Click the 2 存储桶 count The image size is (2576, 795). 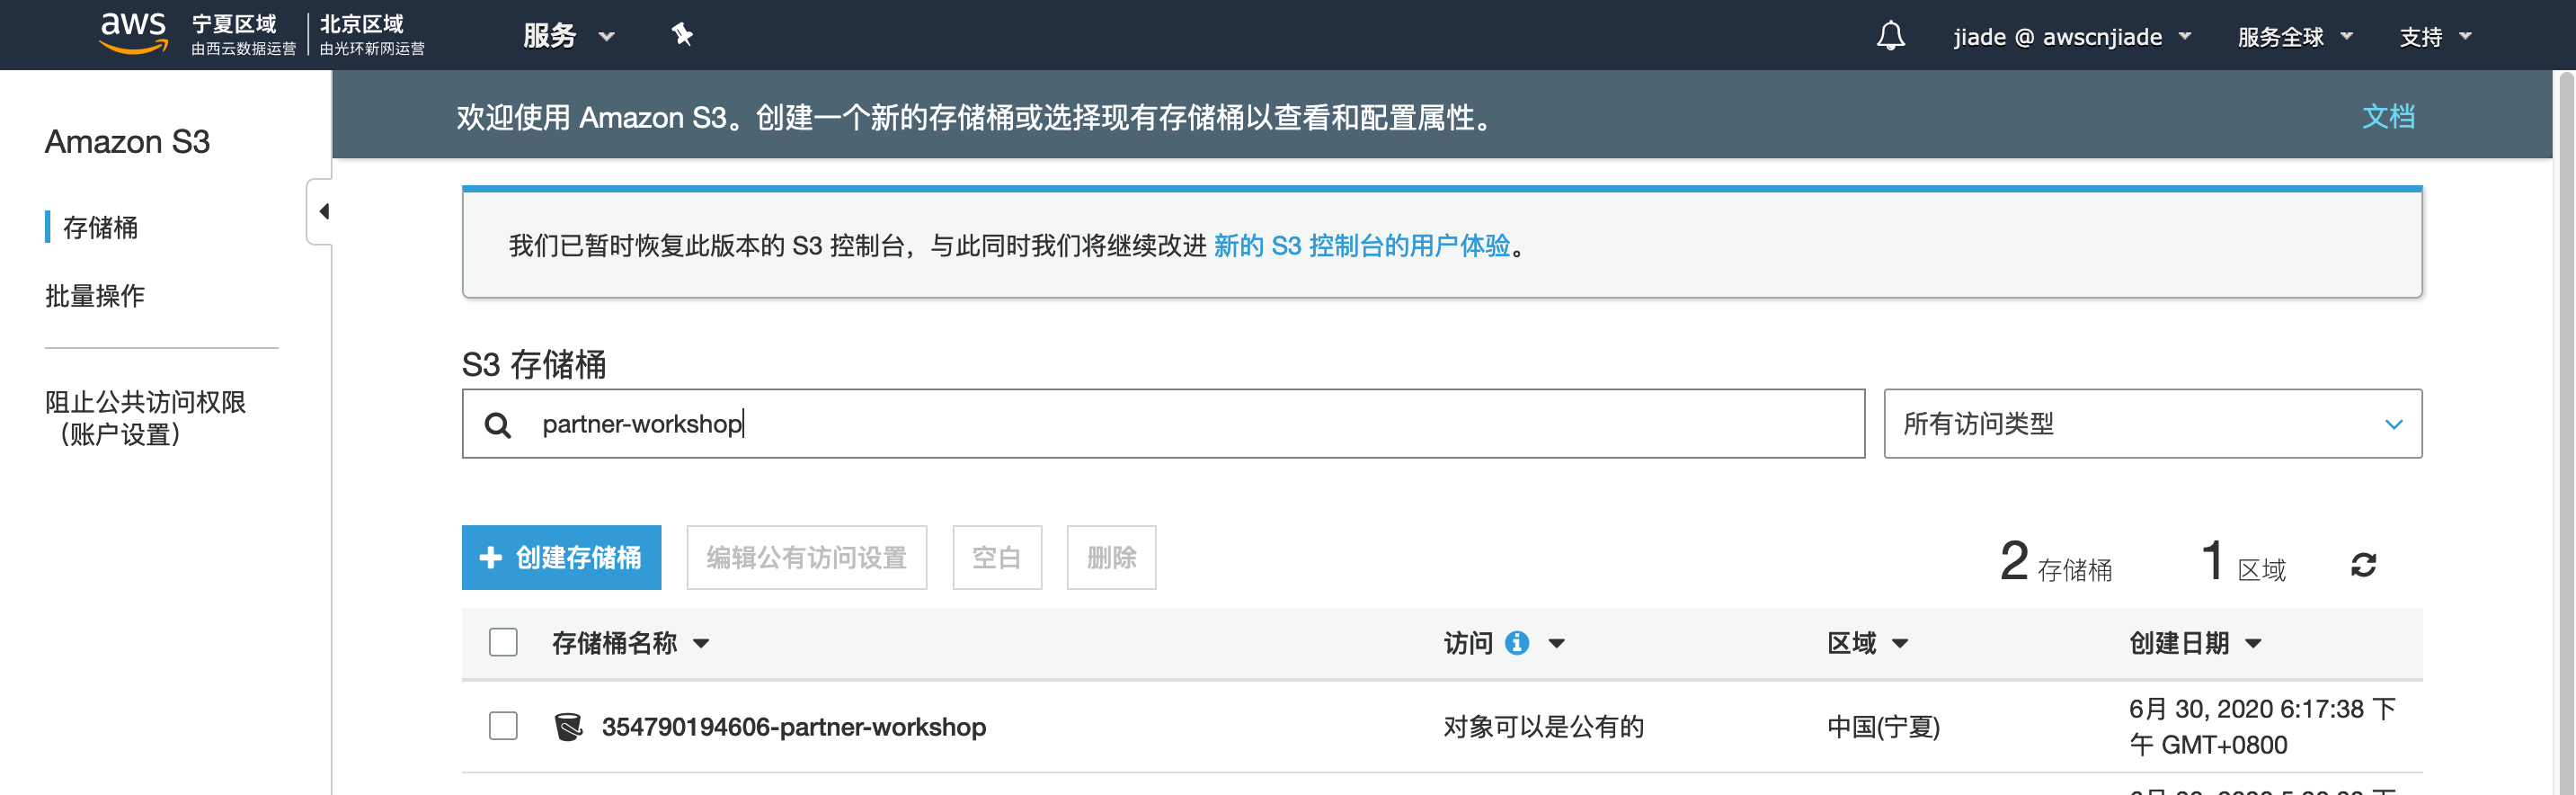coord(2055,561)
